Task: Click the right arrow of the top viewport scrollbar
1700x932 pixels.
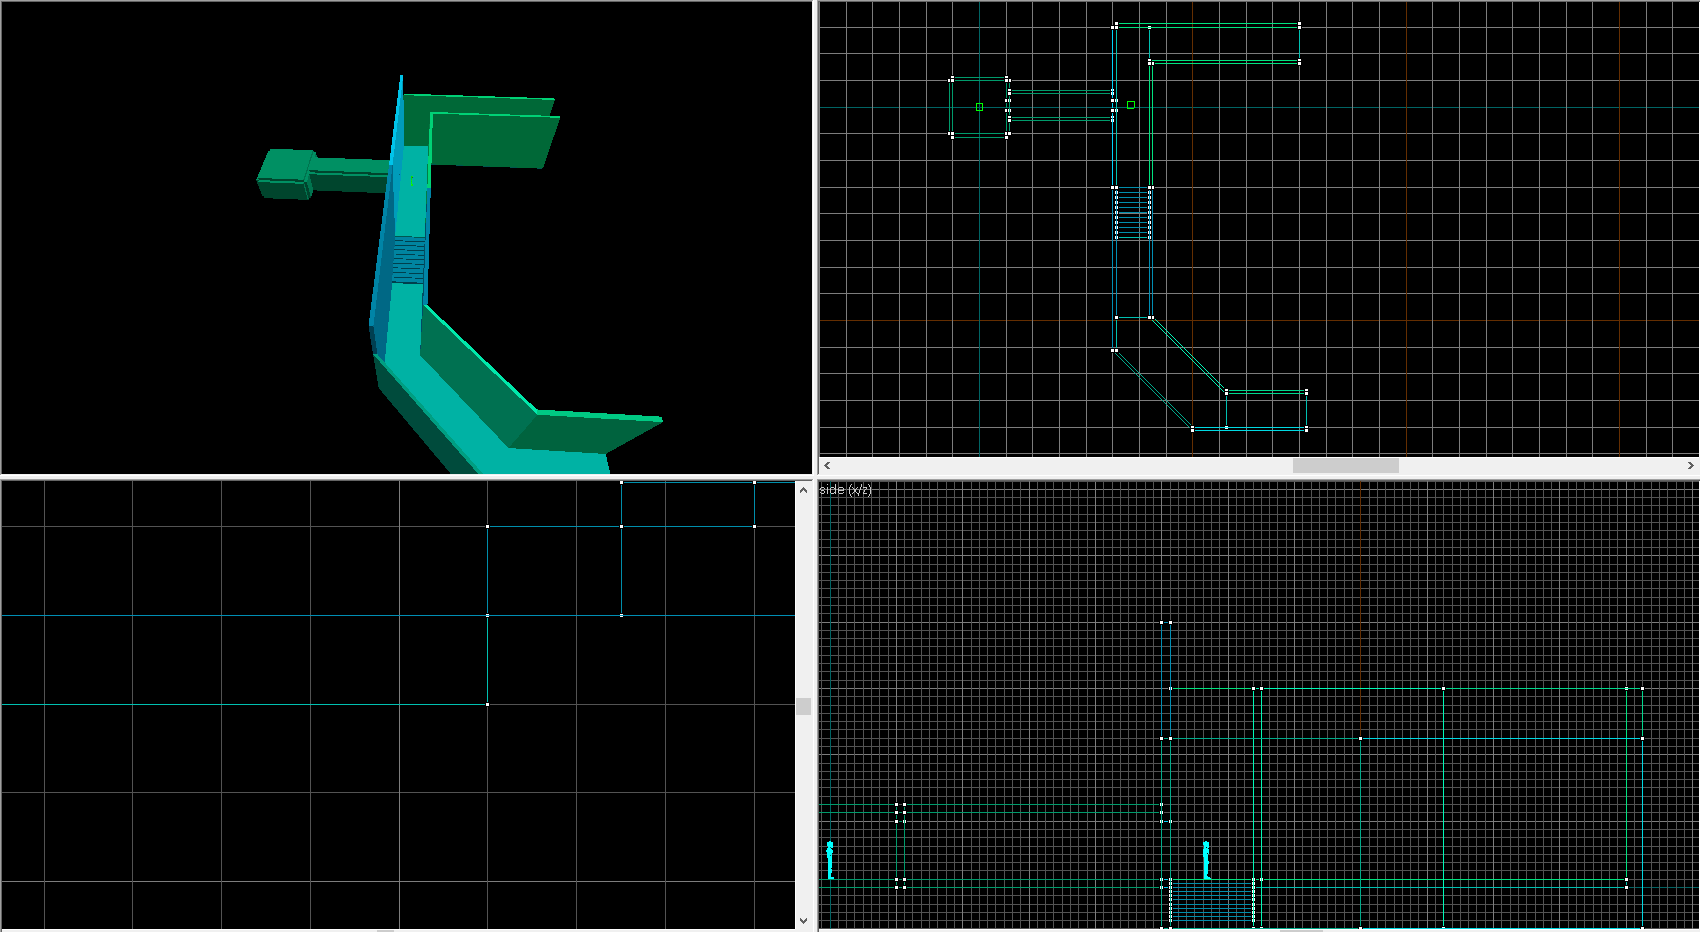Action: 1690,464
